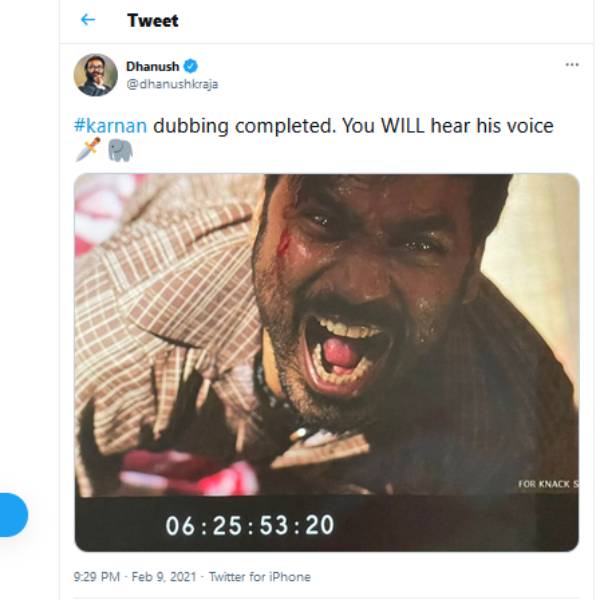Image resolution: width=600 pixels, height=600 pixels.
Task: Click the Tweet header title
Action: (x=153, y=20)
